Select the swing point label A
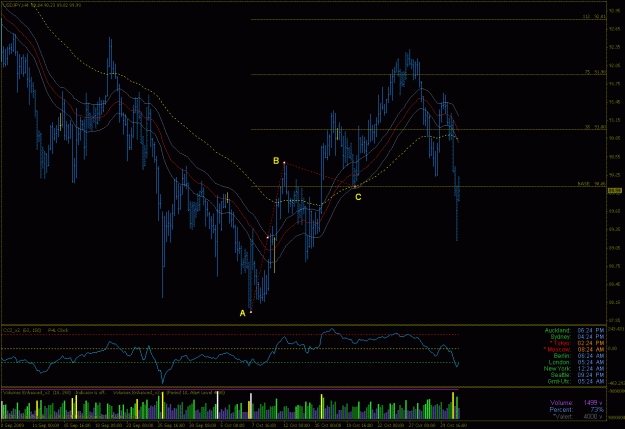This screenshot has height=429, width=625. [242, 313]
